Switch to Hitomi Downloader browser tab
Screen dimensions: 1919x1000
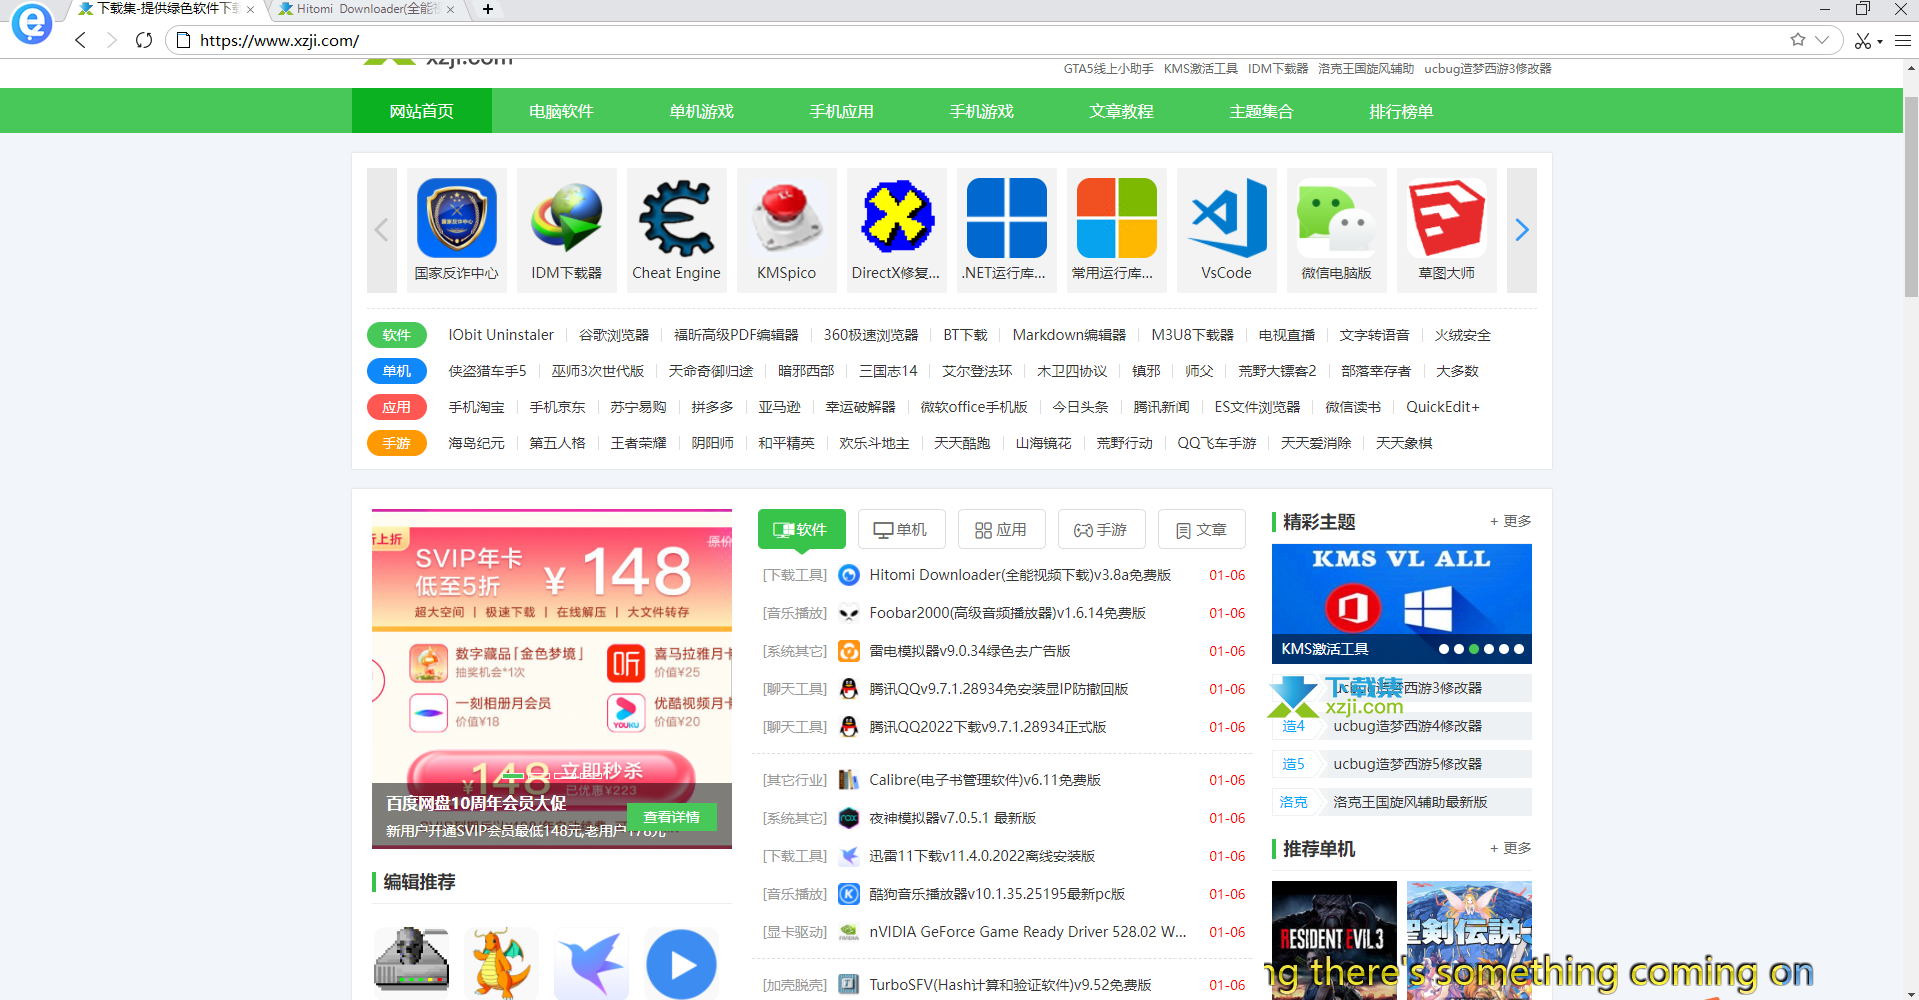[366, 9]
